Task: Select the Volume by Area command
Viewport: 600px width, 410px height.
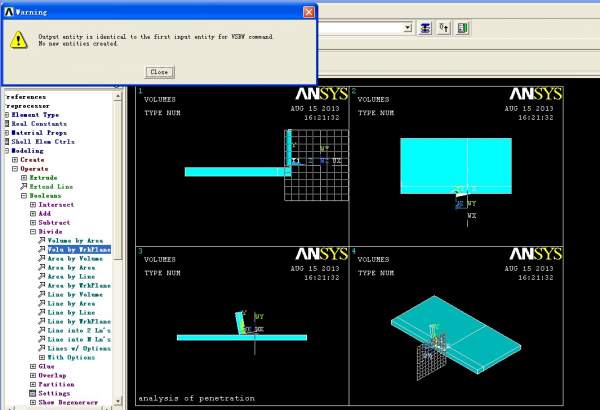Action: pos(75,240)
